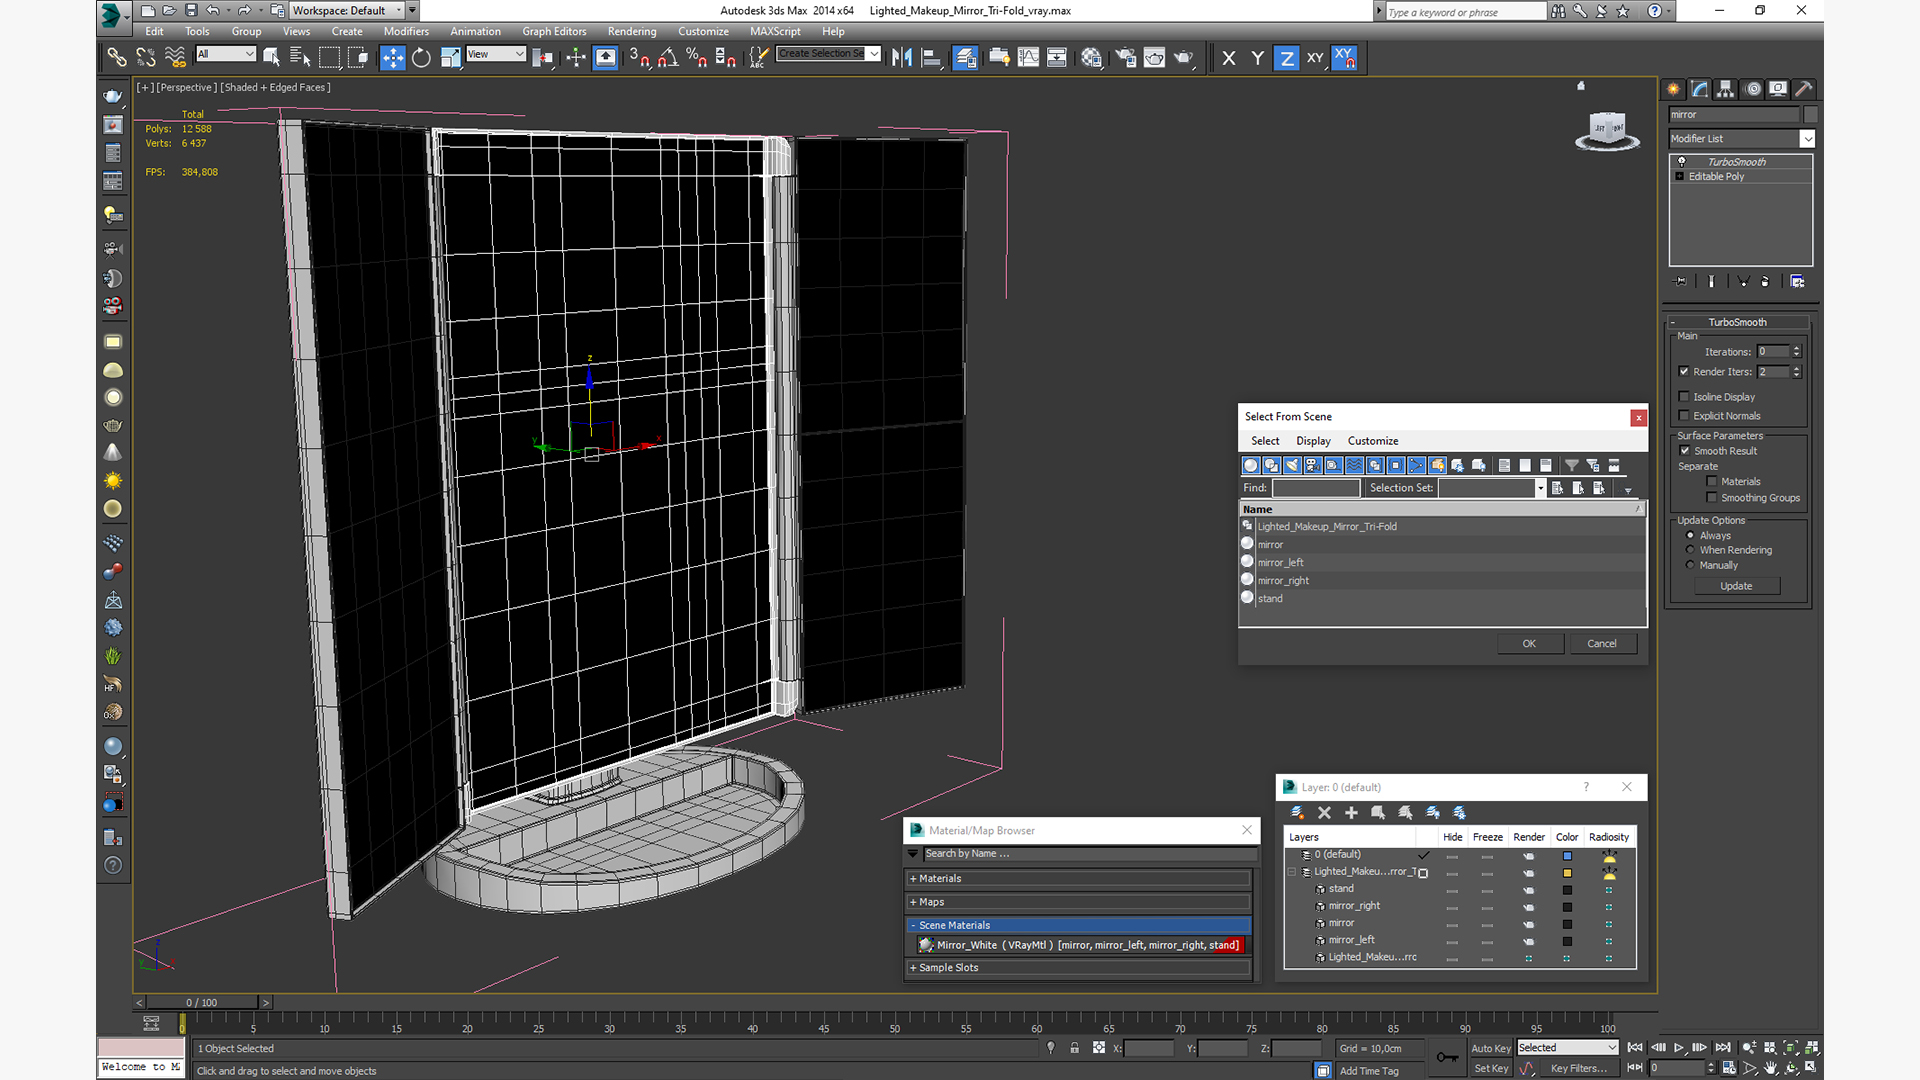Toggle Render Iters checkbox in TurboSmooth

click(1684, 372)
